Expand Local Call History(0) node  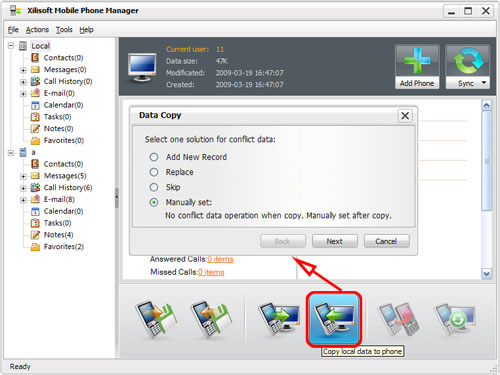click(x=23, y=82)
